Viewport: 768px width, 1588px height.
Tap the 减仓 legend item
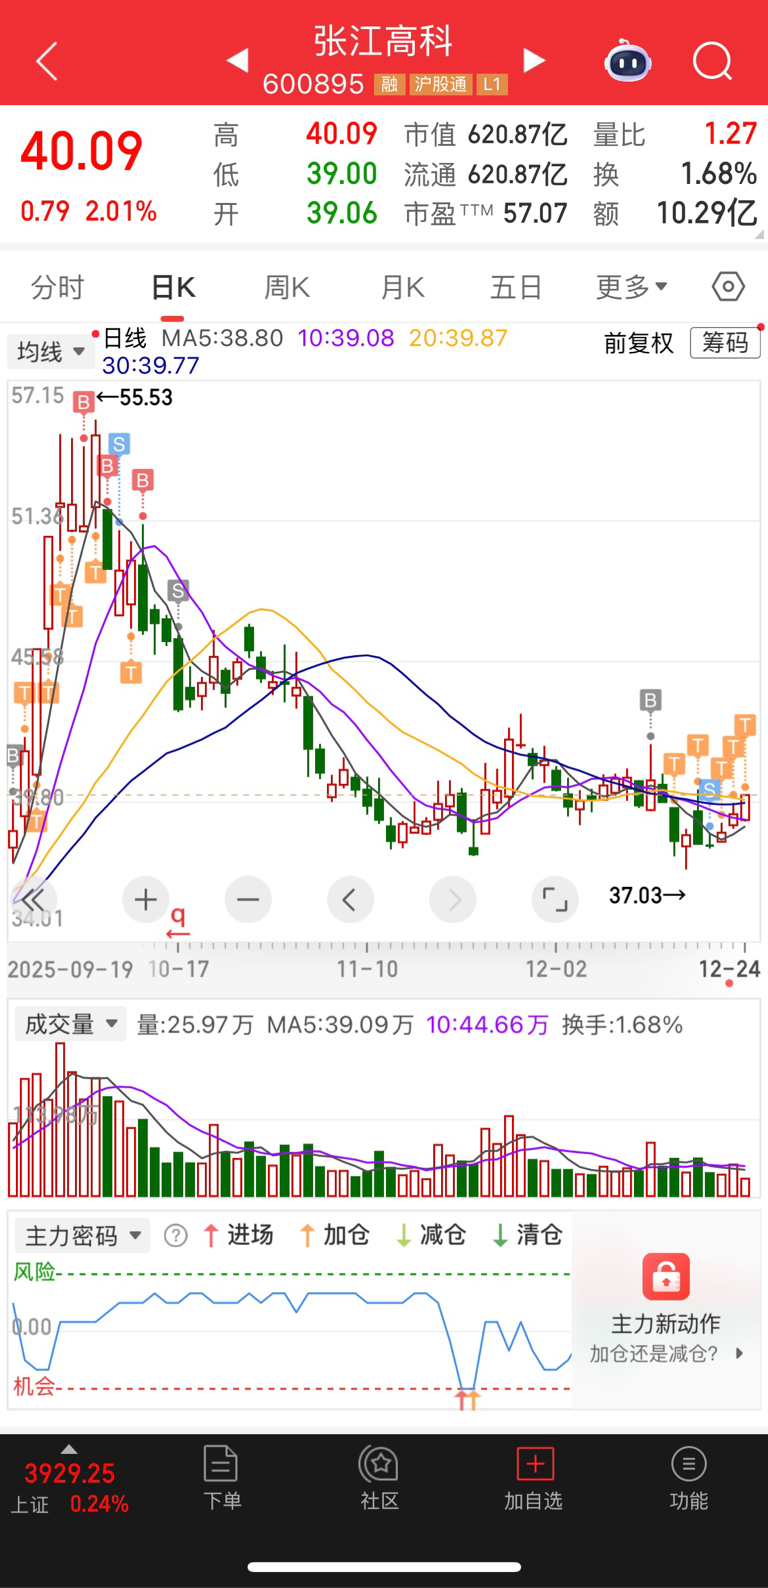tap(431, 1236)
